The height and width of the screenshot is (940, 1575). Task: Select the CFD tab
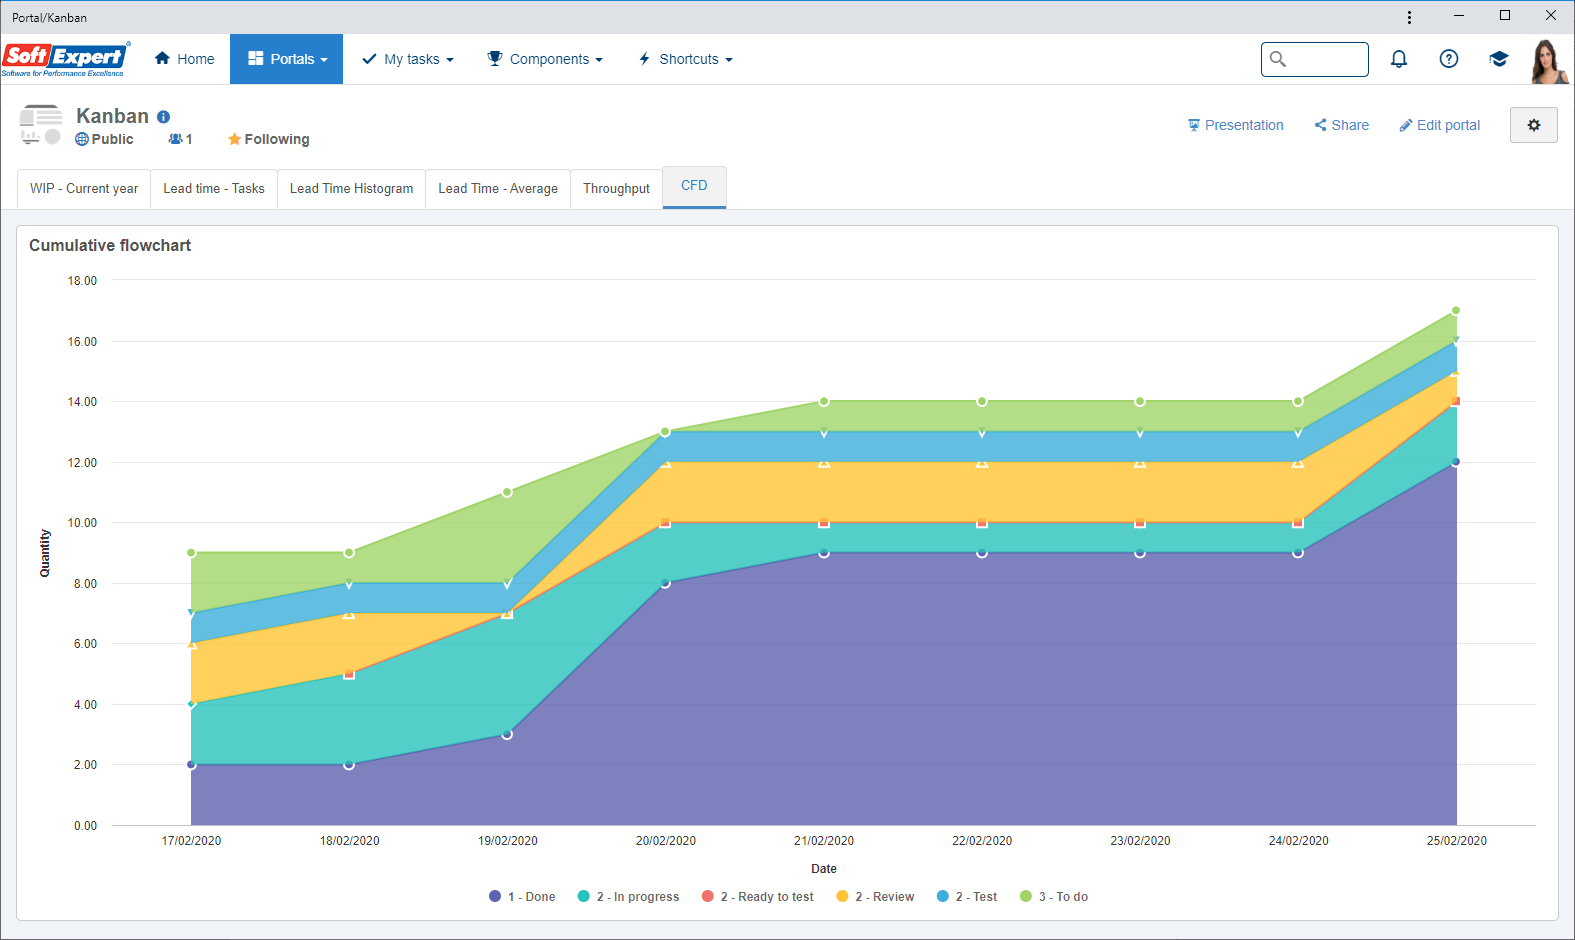694,187
